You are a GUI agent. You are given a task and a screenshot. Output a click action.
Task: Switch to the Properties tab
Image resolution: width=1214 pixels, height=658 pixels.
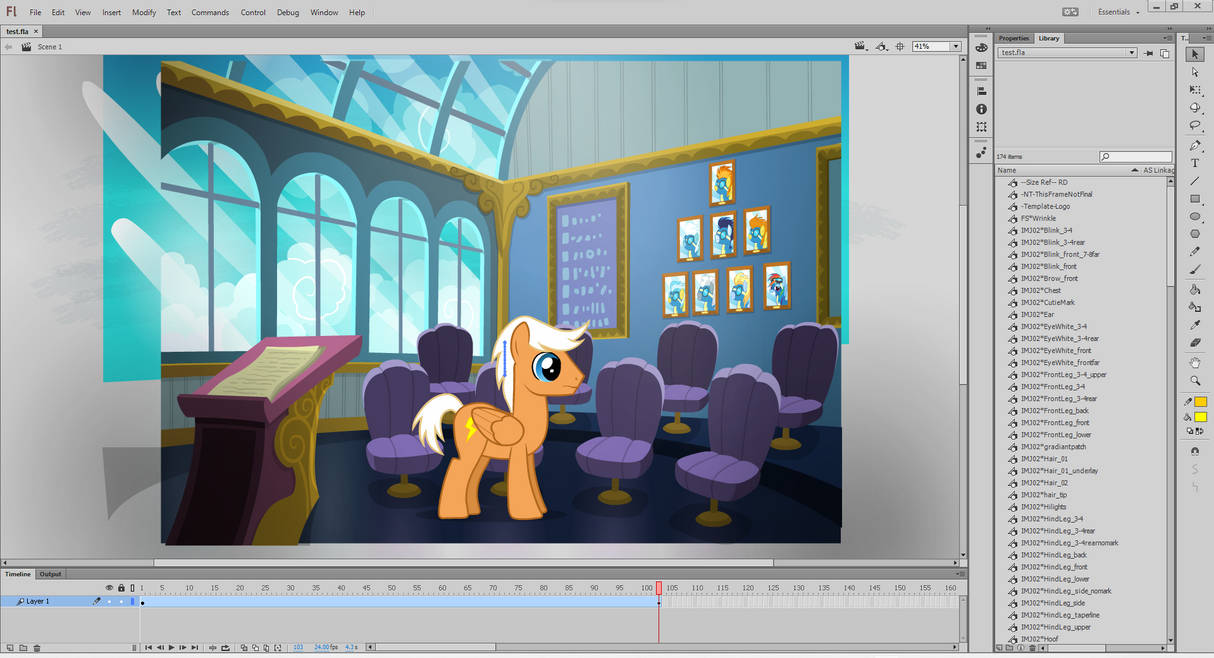[1013, 38]
